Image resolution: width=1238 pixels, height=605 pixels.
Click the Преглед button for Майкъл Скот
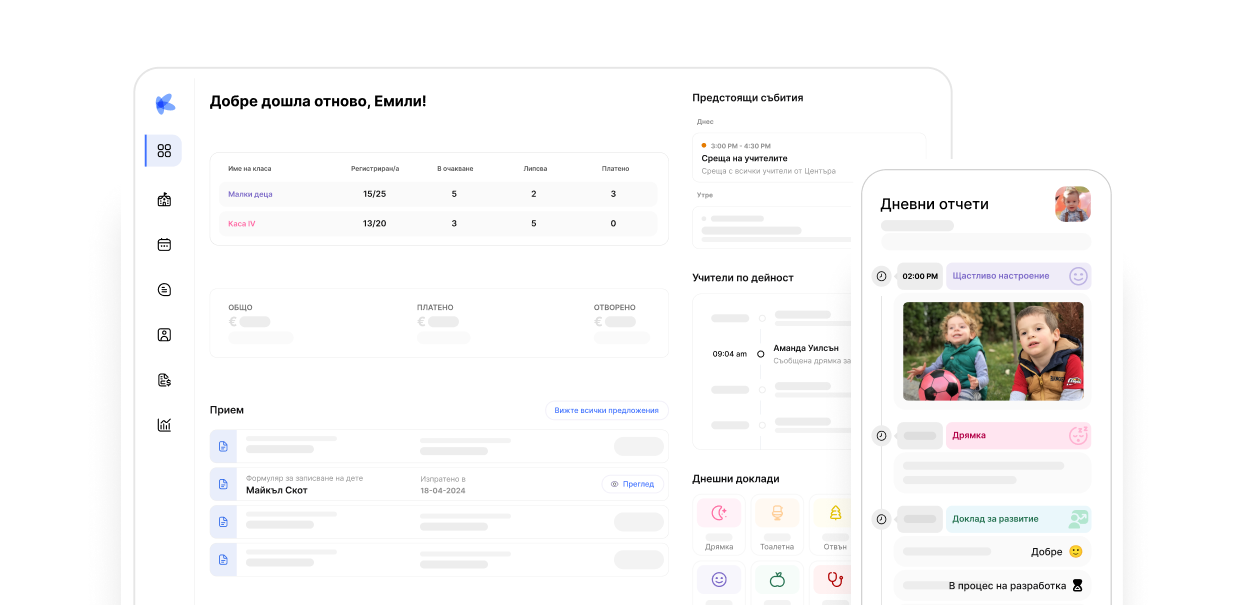633,484
